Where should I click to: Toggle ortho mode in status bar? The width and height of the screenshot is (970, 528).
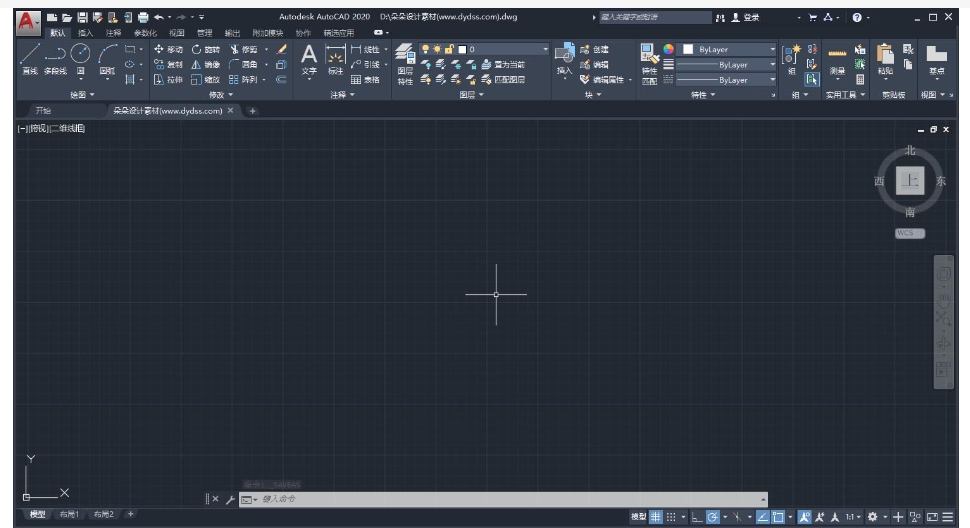pyautogui.click(x=697, y=516)
